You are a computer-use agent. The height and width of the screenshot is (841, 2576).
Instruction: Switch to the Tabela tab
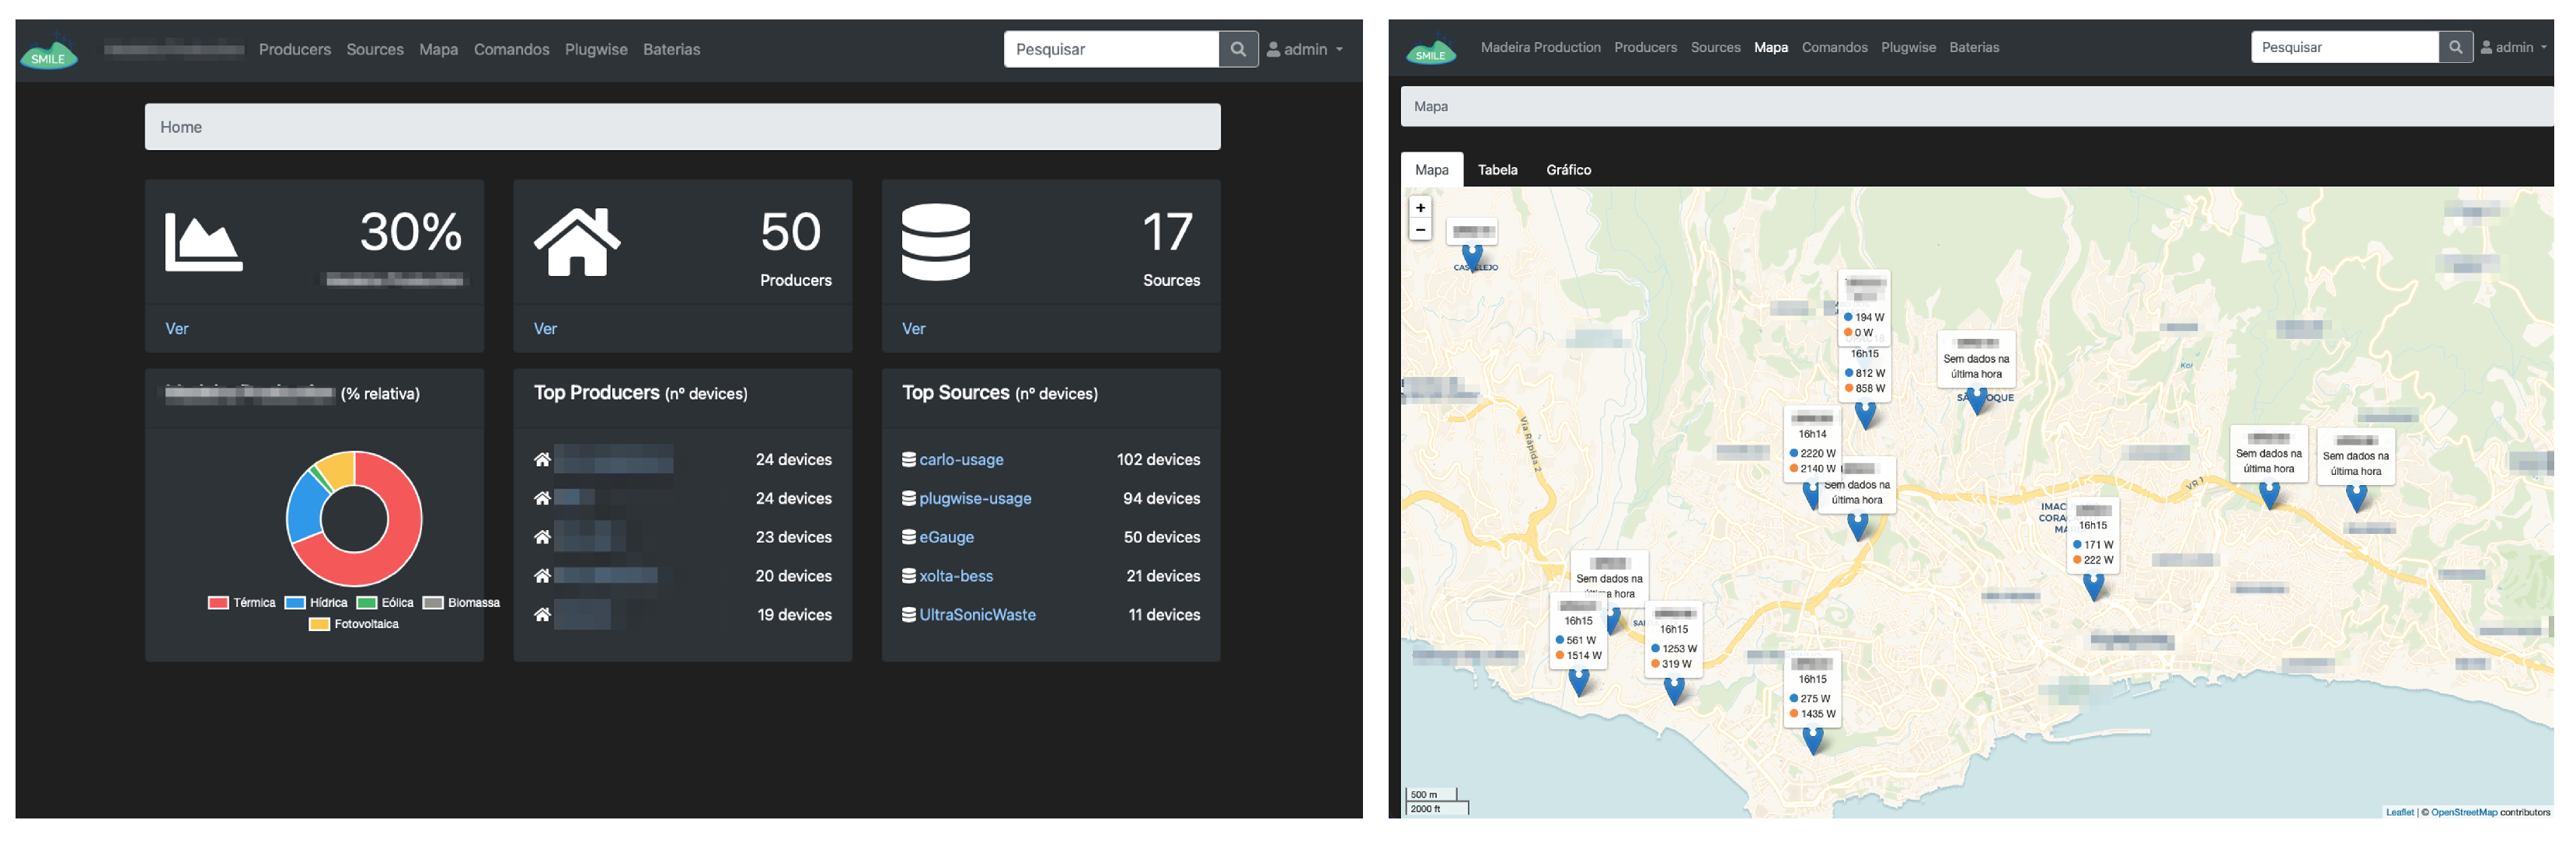coord(1497,170)
